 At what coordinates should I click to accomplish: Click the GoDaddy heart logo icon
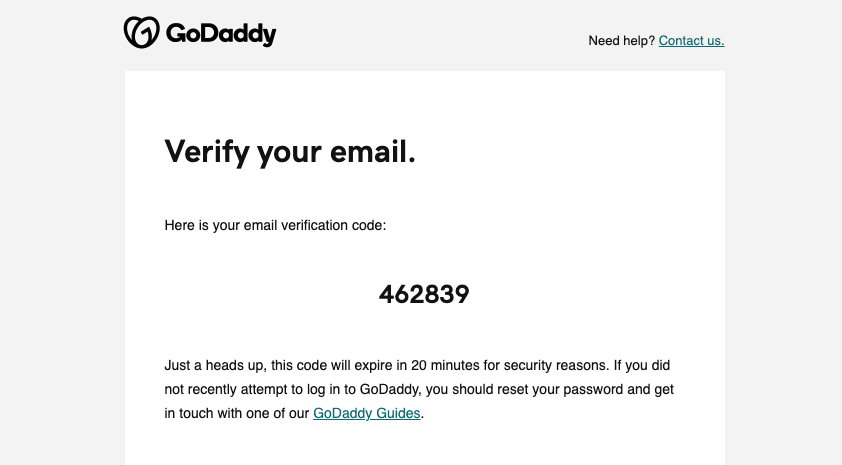(x=141, y=32)
